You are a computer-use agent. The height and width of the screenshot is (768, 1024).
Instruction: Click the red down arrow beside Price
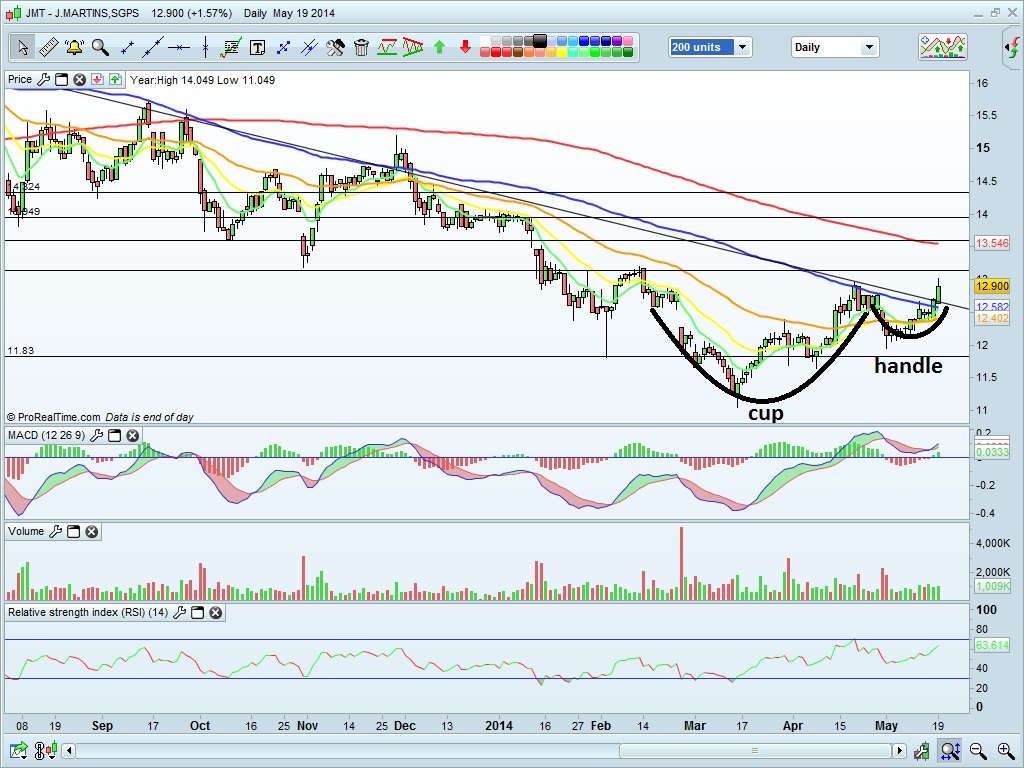[97, 80]
